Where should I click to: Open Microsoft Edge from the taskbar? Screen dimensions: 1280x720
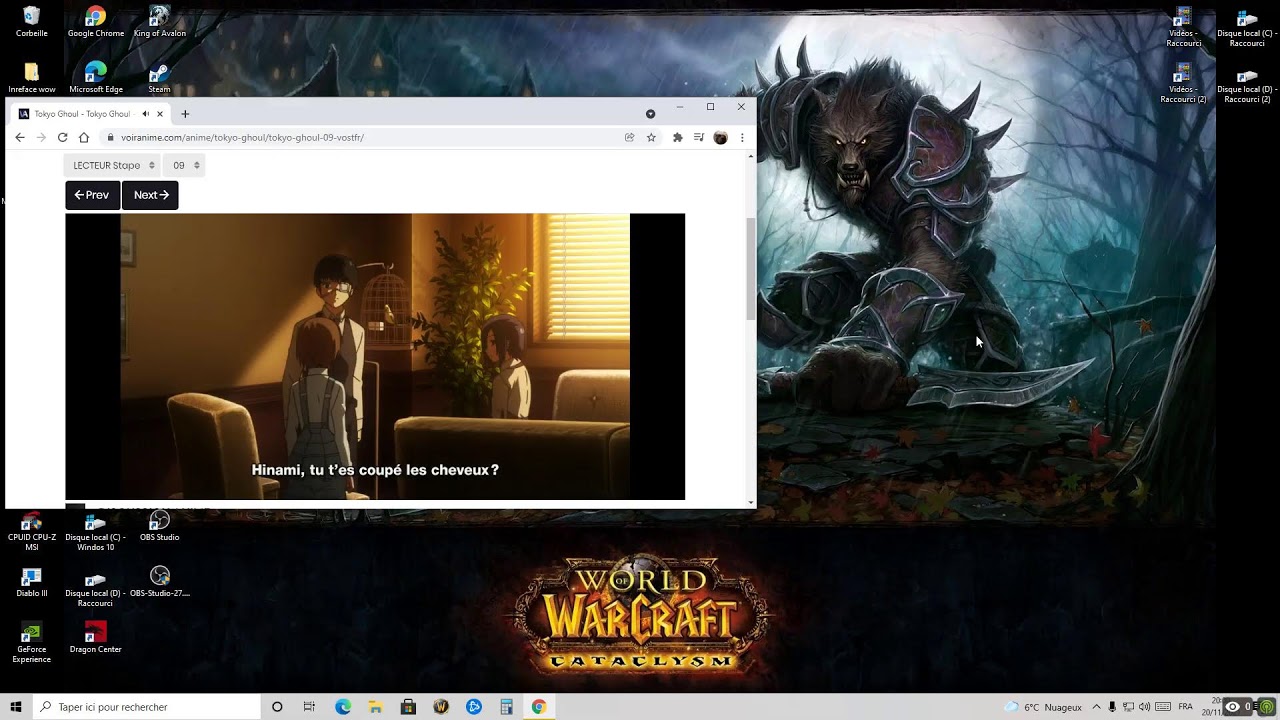click(343, 707)
